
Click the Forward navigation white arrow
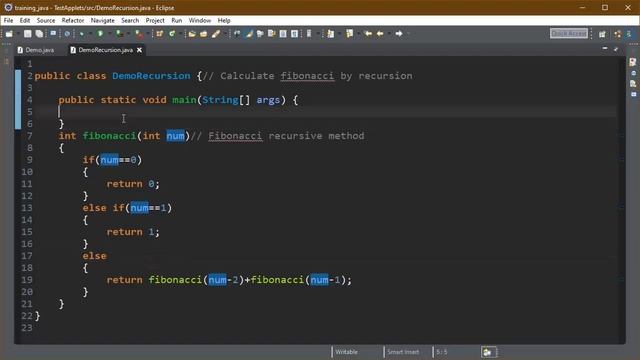399,33
